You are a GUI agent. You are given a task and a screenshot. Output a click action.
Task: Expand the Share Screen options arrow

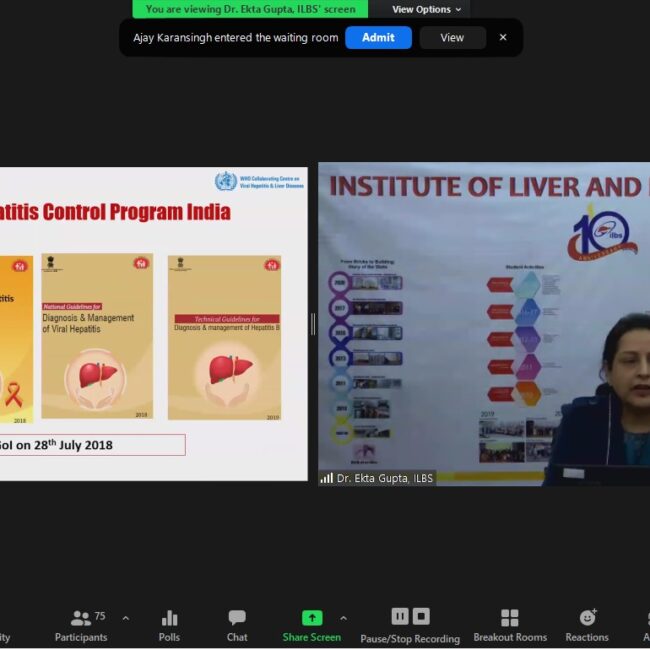tap(343, 618)
